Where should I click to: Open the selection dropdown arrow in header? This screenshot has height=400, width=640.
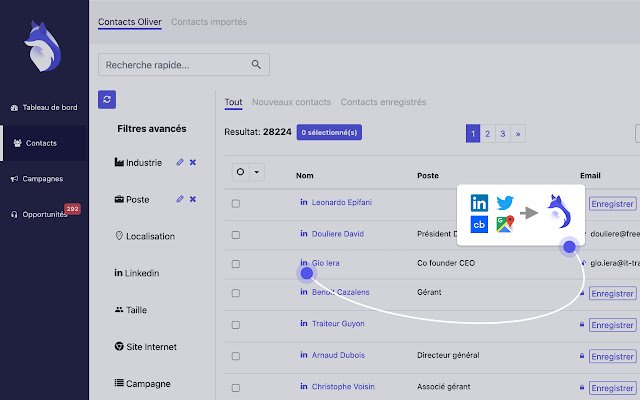[257, 172]
